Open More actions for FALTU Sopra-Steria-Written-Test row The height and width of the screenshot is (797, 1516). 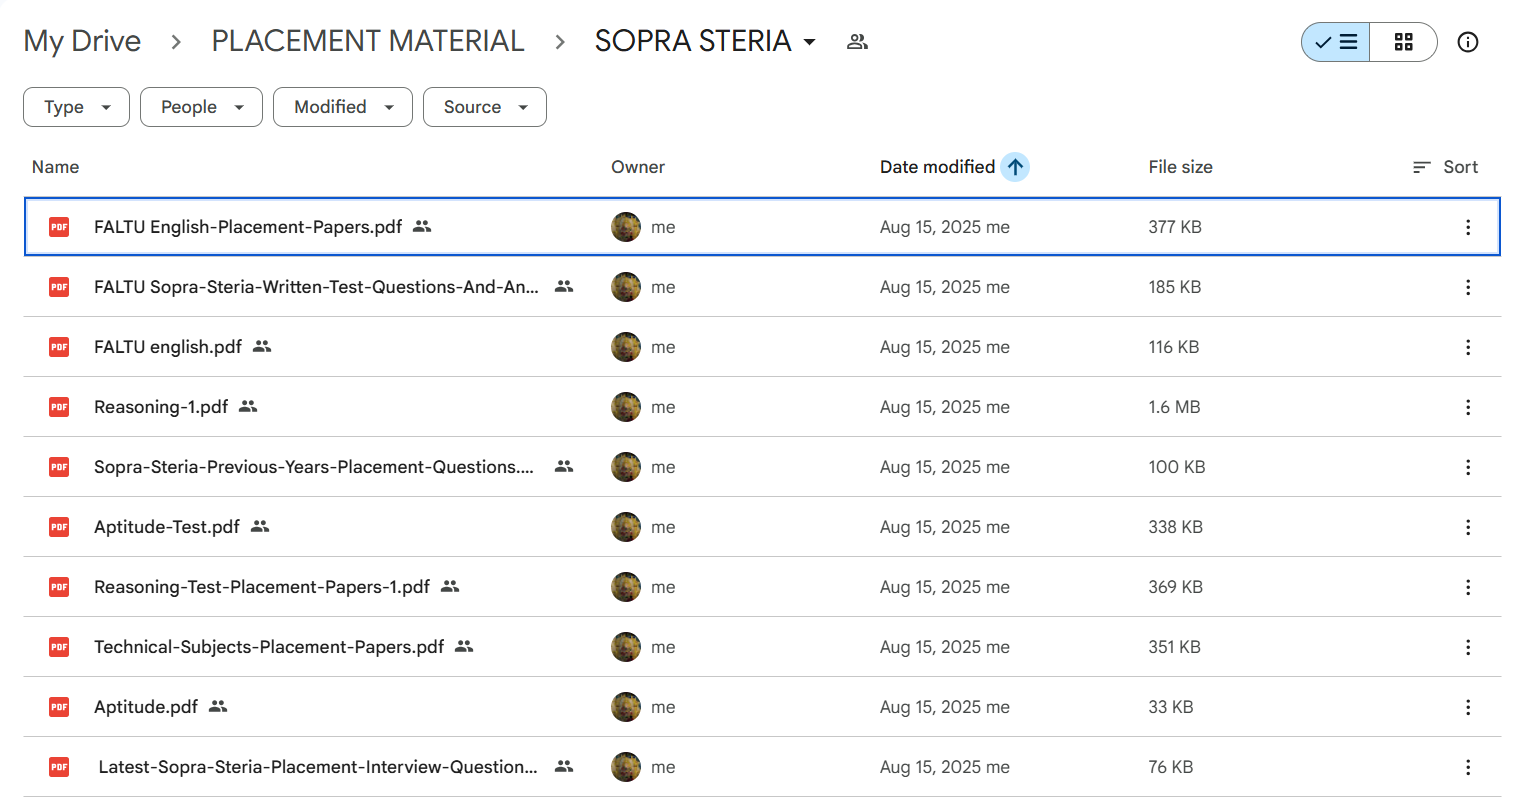(x=1467, y=287)
